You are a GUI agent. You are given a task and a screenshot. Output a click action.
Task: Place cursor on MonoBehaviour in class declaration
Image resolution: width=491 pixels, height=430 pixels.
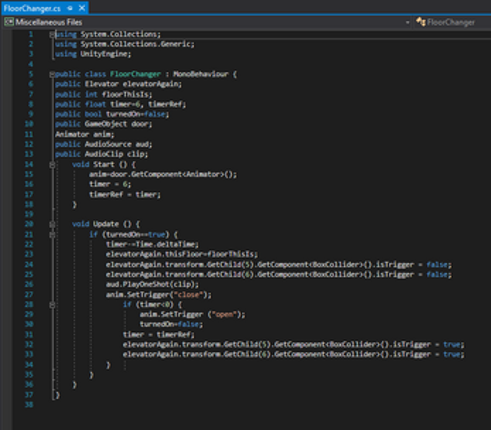(x=201, y=74)
